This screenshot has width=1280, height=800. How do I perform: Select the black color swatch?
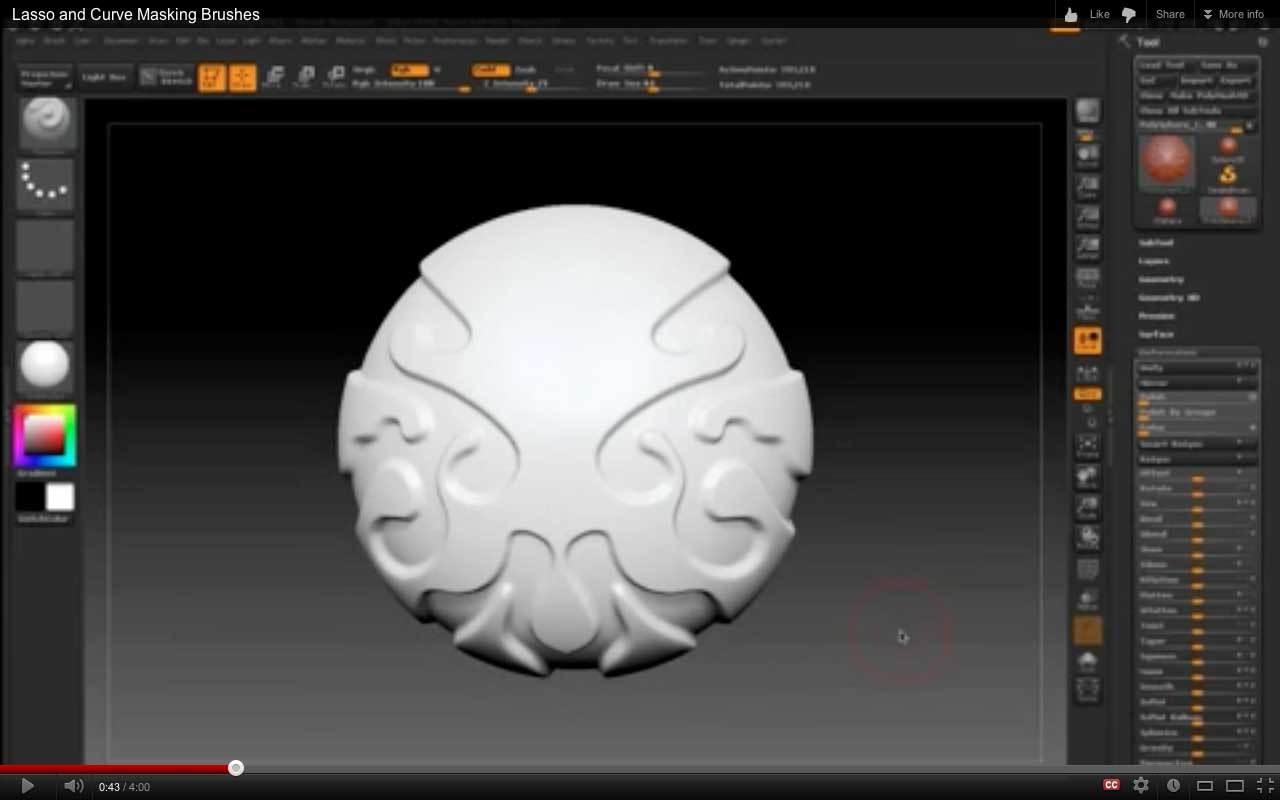30,497
